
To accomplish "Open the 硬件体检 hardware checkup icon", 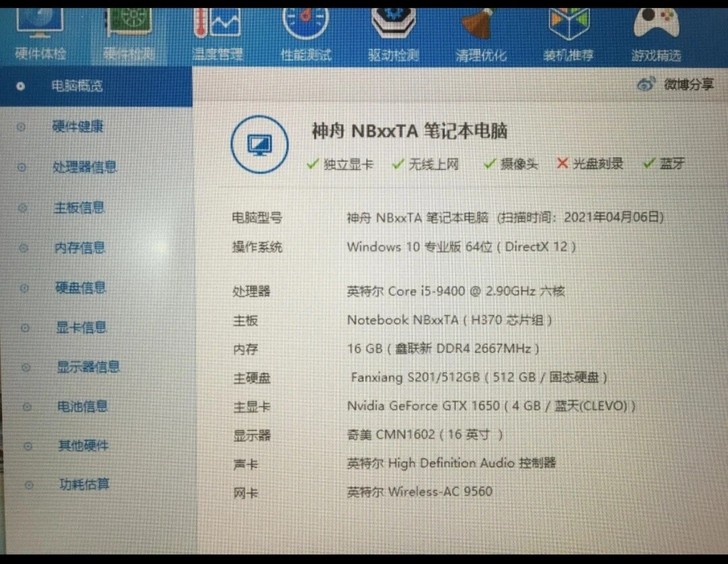I will click(40, 35).
